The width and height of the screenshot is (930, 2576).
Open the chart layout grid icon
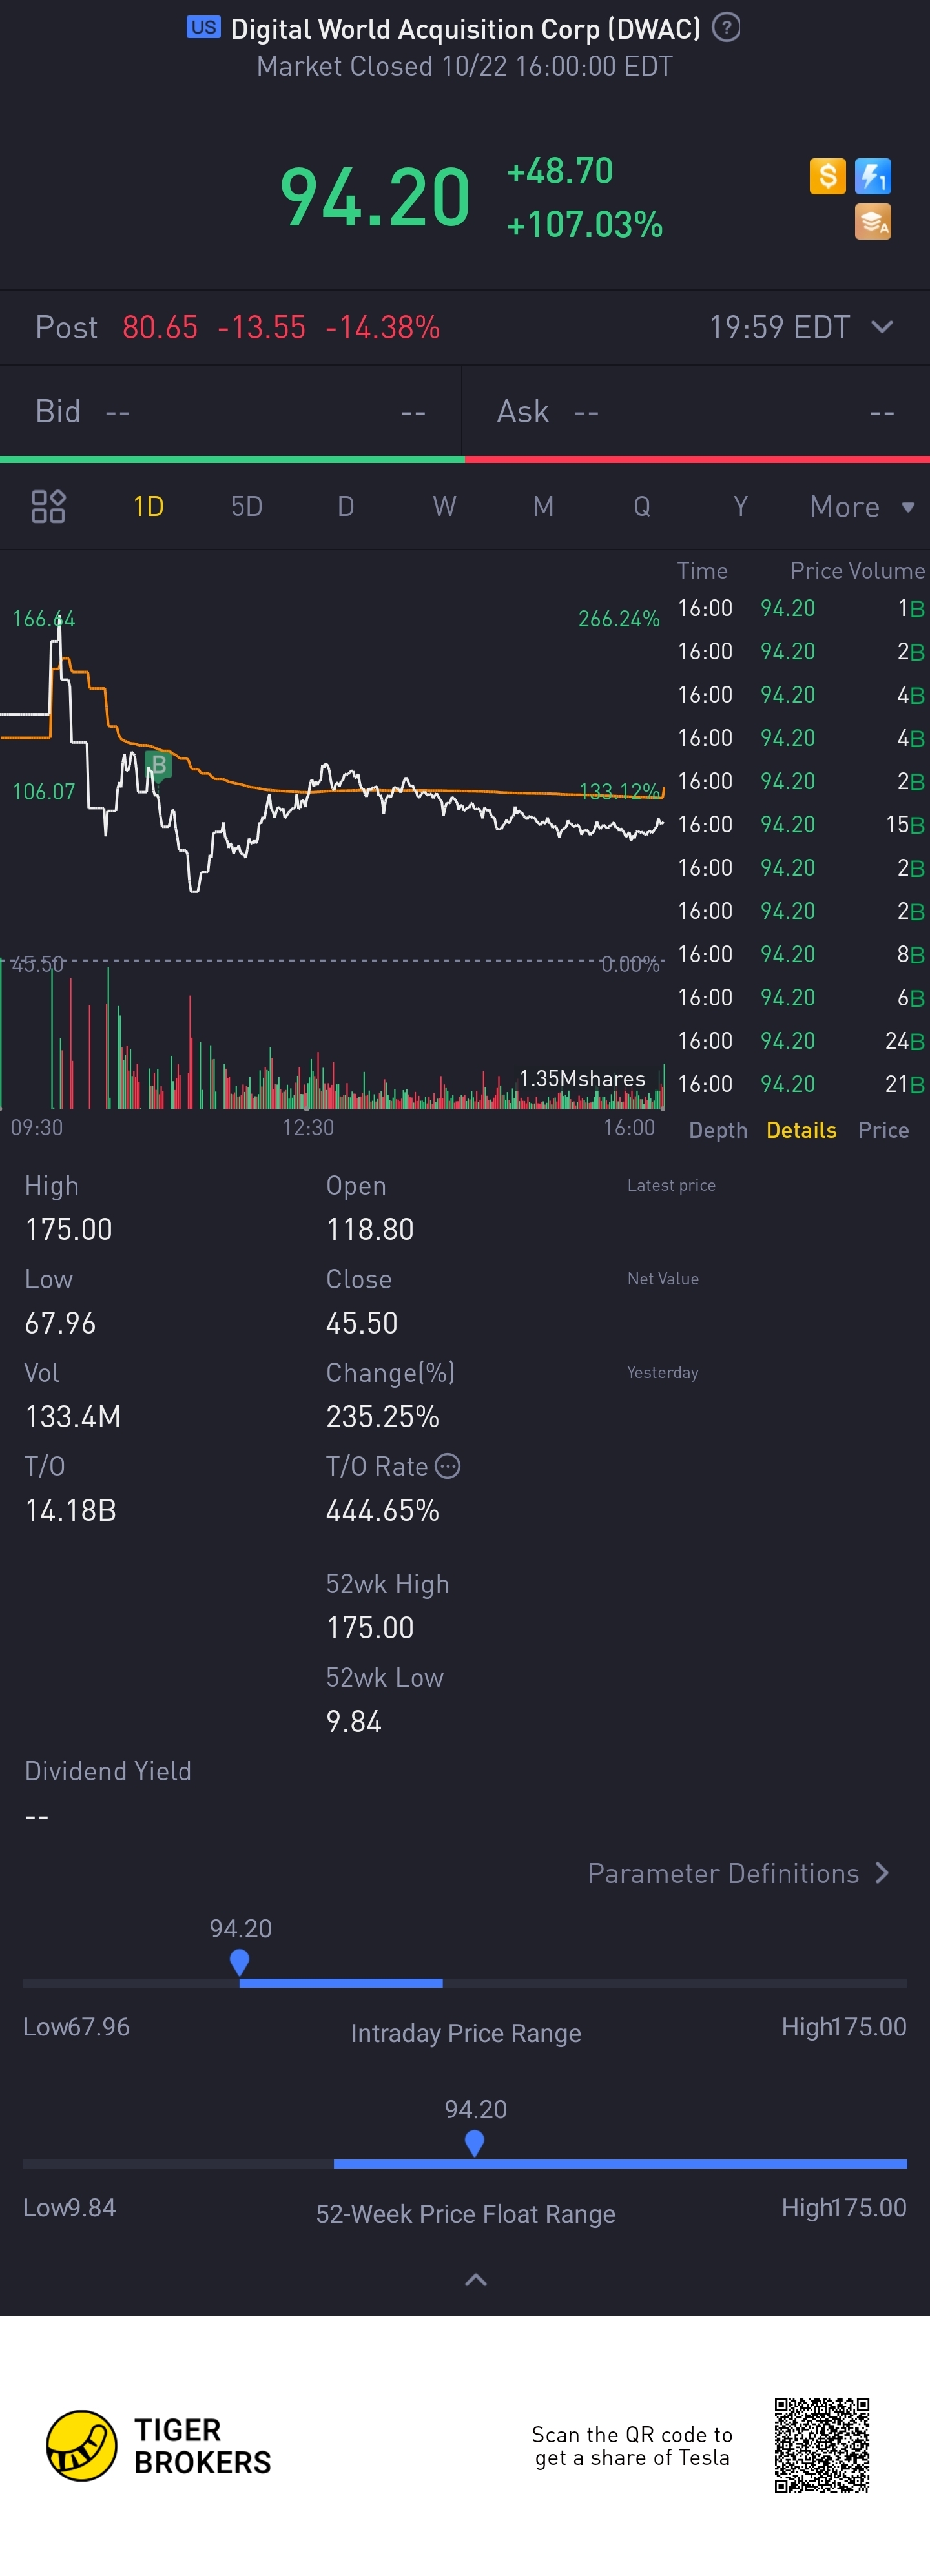coord(48,506)
